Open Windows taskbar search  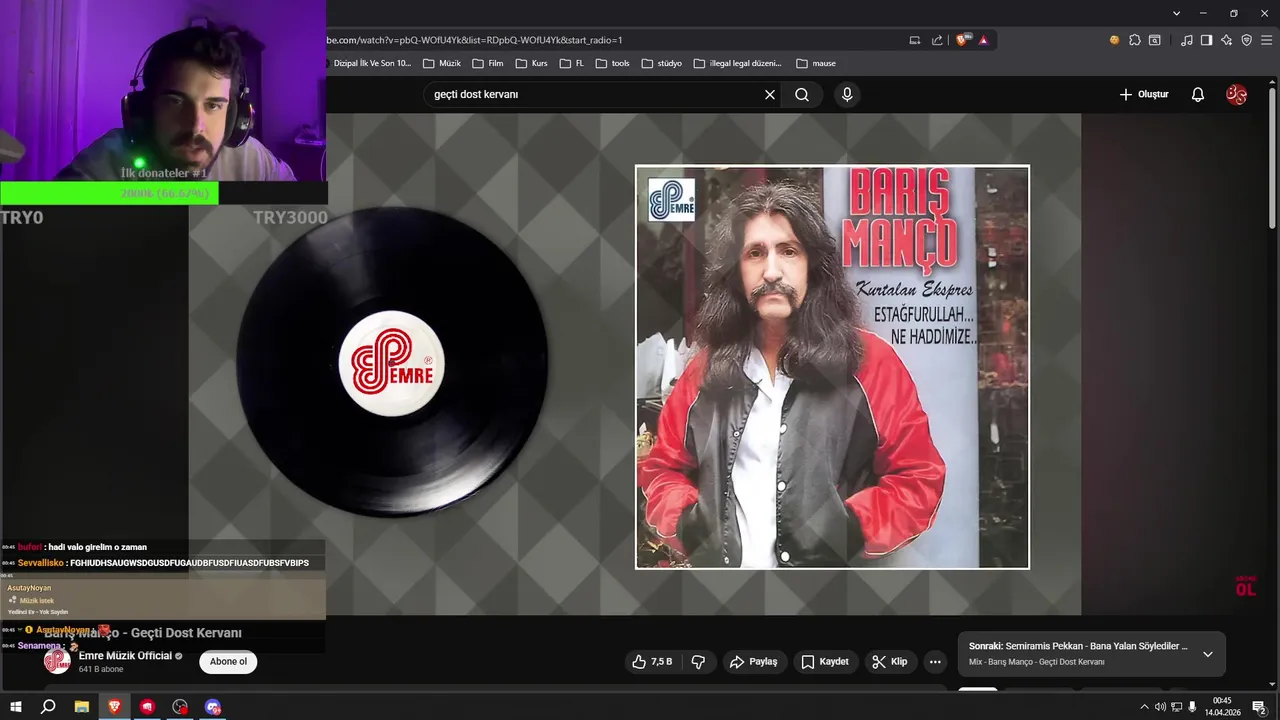click(48, 707)
